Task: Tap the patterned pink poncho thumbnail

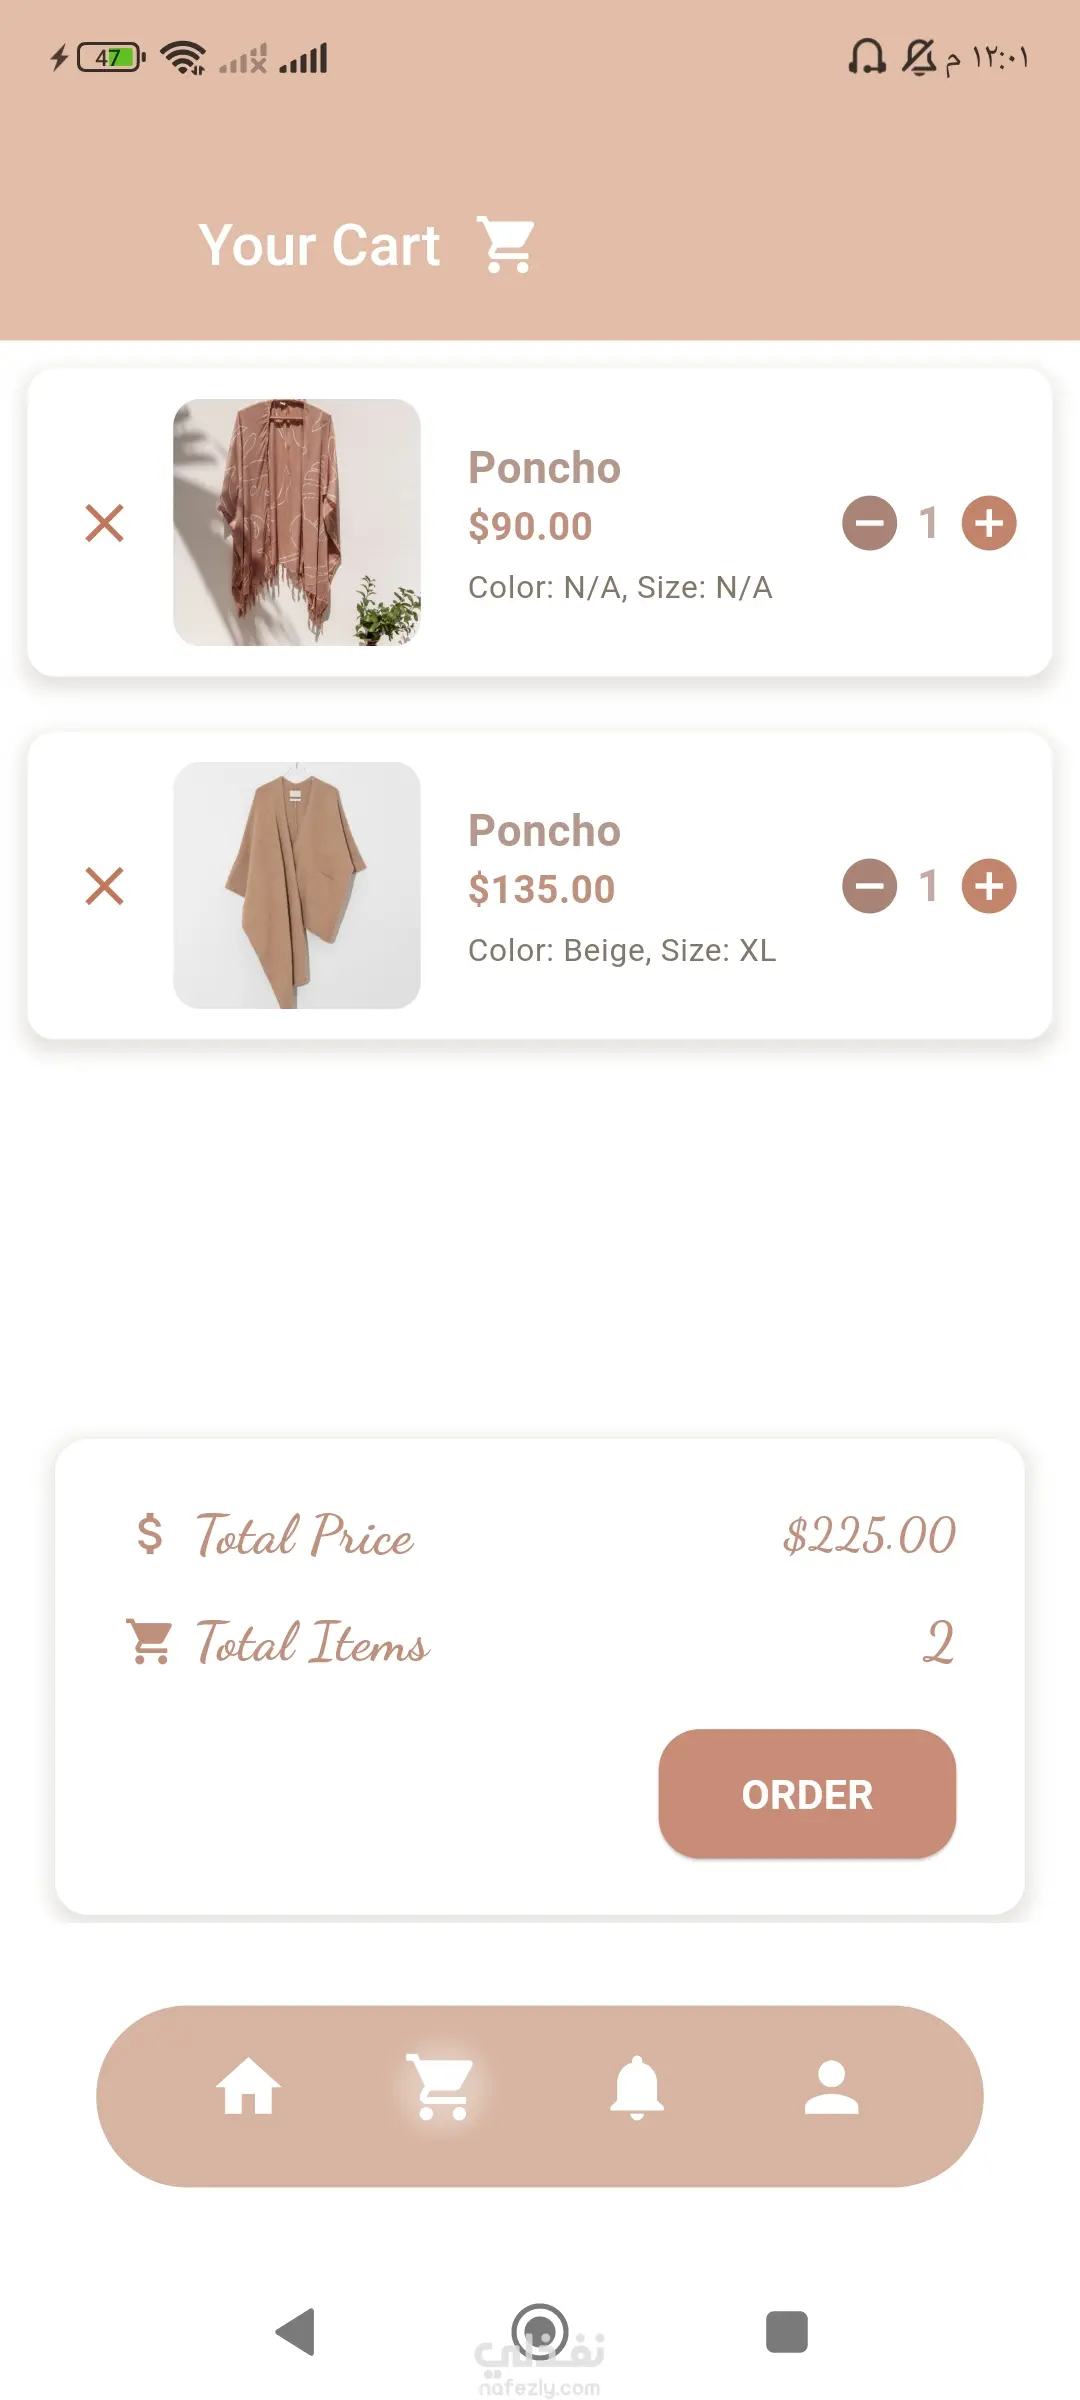Action: point(297,523)
